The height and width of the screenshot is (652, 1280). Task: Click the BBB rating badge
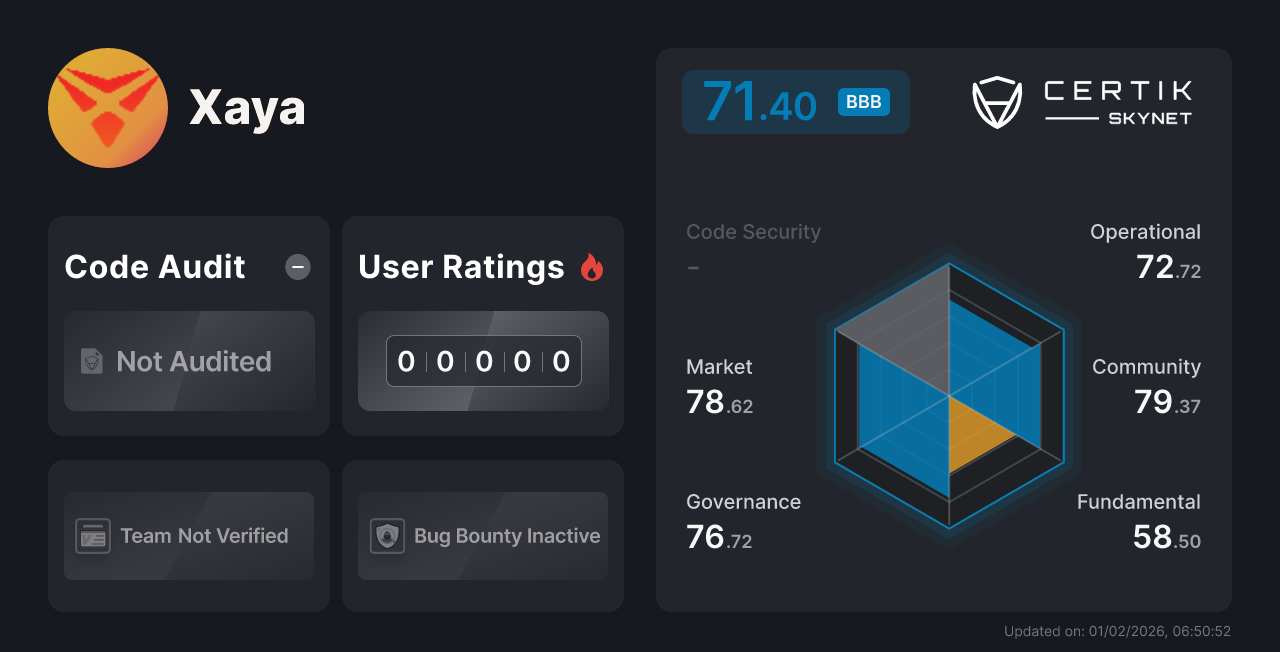(x=862, y=101)
